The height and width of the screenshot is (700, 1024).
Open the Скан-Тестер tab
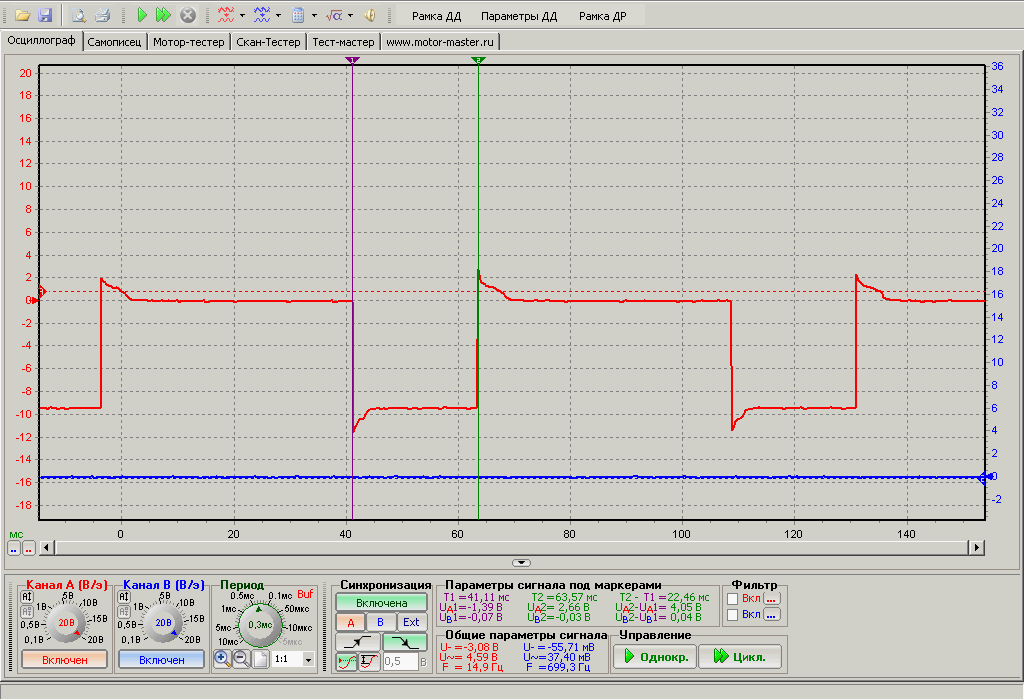268,42
